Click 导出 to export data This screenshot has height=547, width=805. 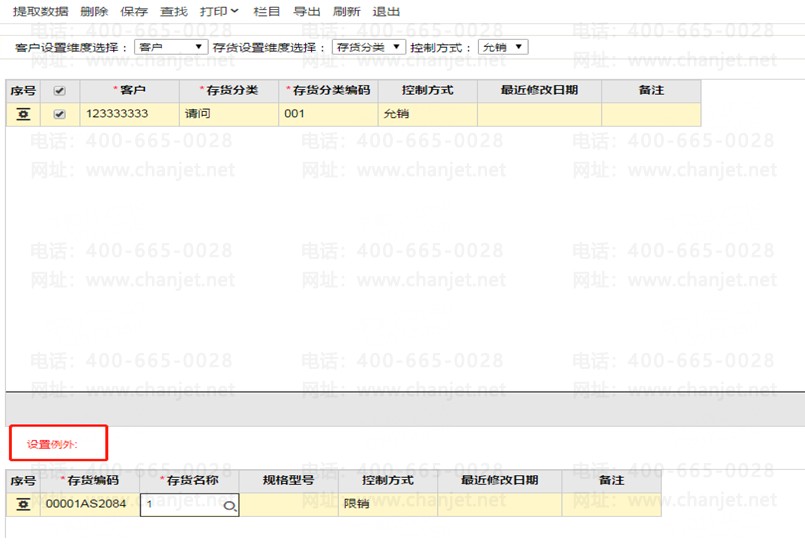tap(306, 11)
